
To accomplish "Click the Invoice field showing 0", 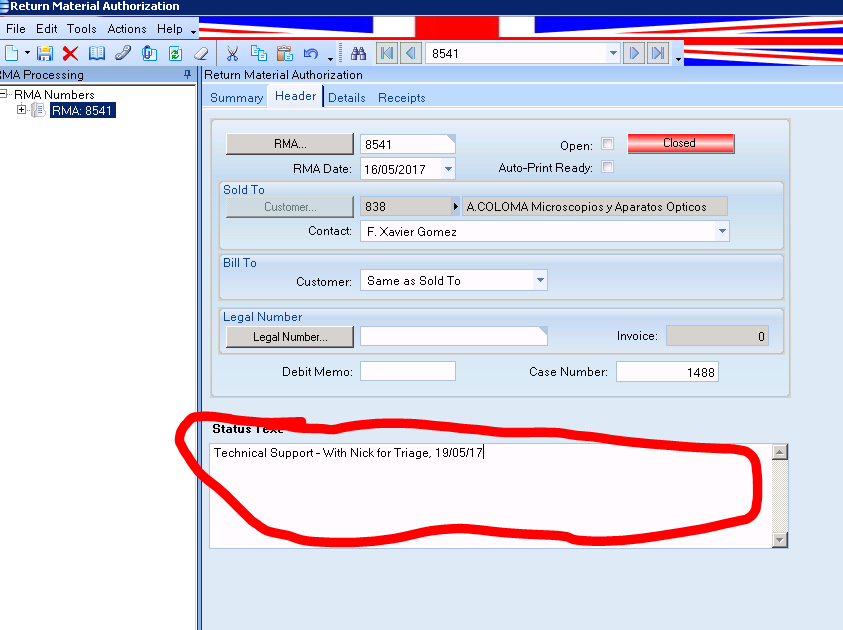I will (x=717, y=336).
